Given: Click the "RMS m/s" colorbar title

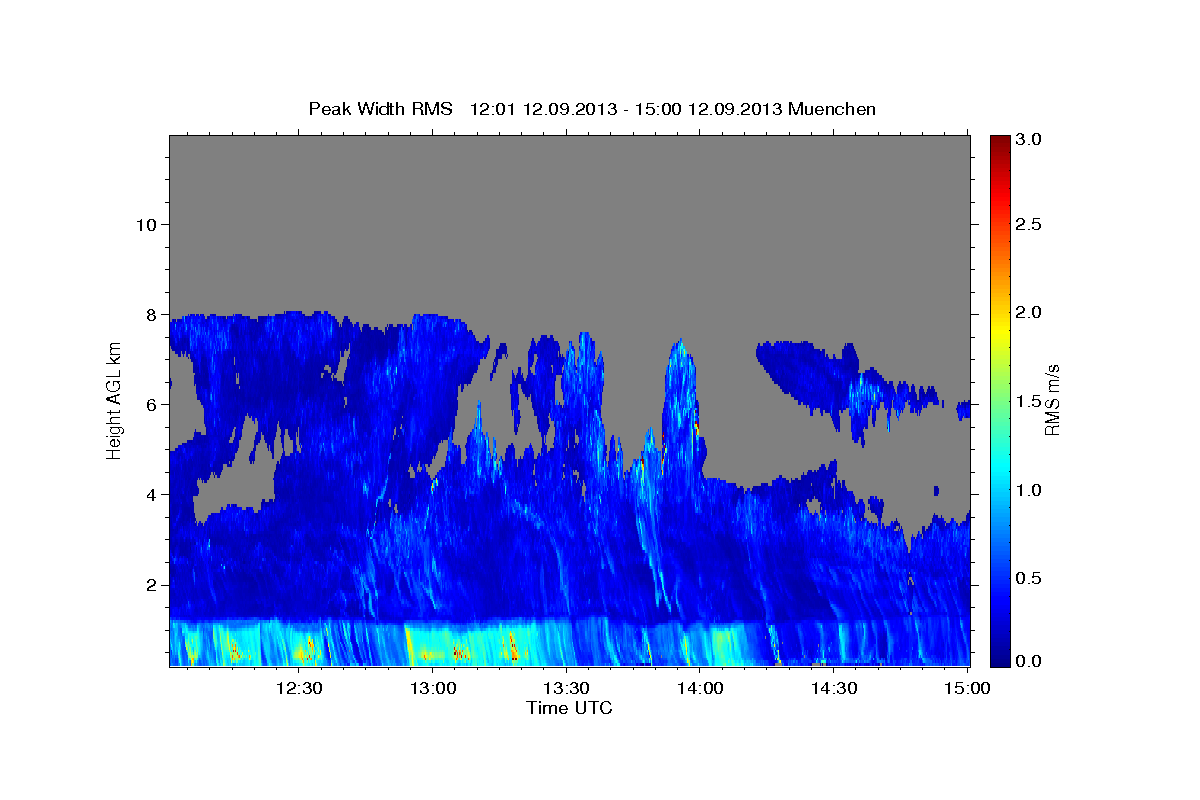Looking at the screenshot, I should (1052, 400).
